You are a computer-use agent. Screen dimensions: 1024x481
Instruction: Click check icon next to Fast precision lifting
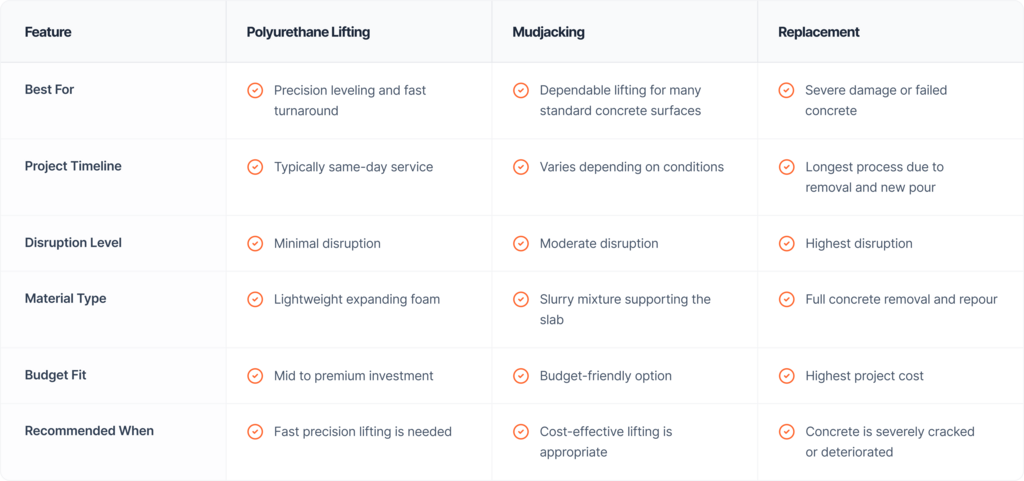tap(255, 432)
